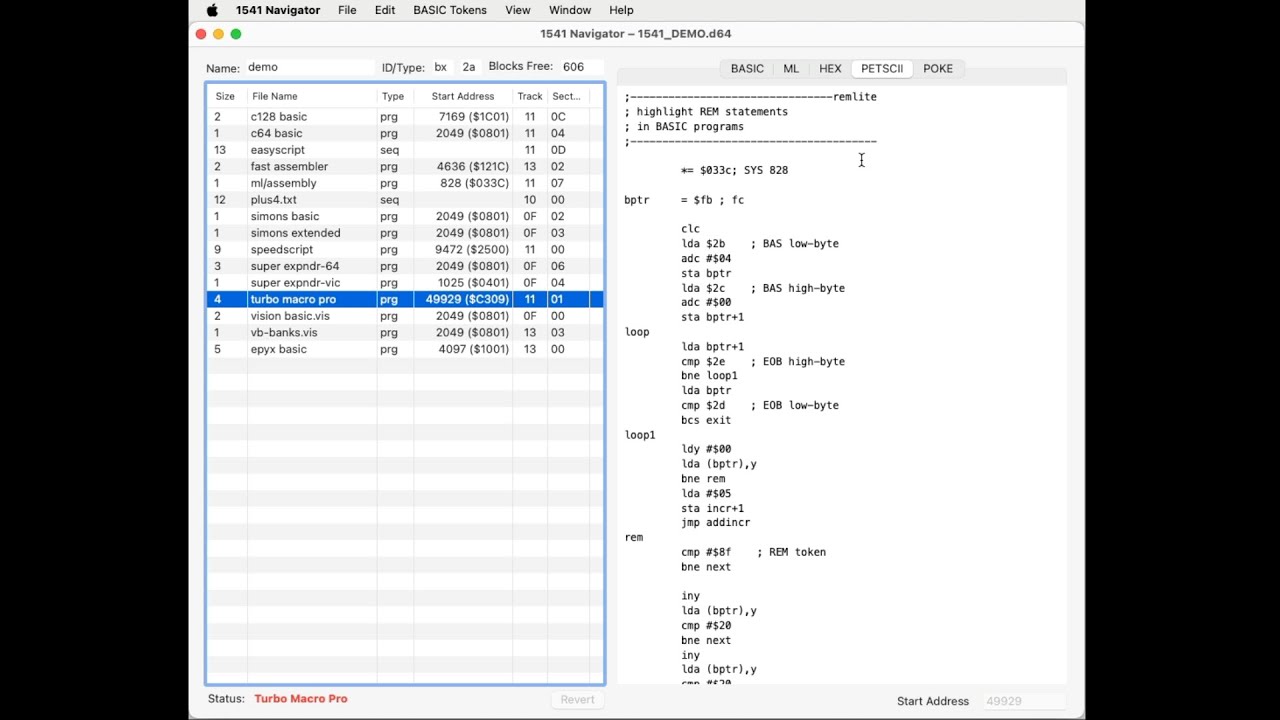Select the 'c128 basic' file row
The height and width of the screenshot is (720, 1280).
(405, 117)
